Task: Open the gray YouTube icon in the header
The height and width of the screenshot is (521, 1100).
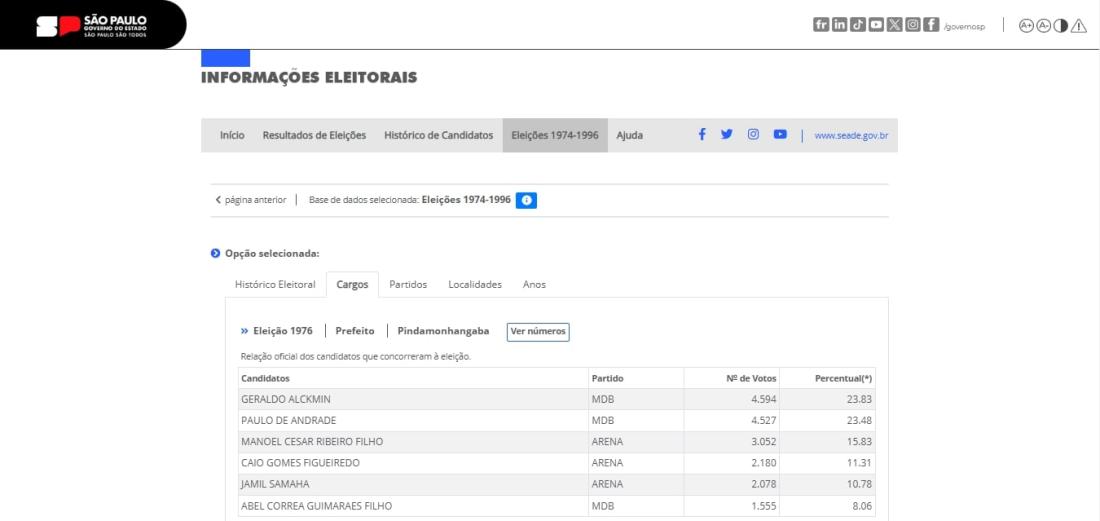Action: point(876,25)
